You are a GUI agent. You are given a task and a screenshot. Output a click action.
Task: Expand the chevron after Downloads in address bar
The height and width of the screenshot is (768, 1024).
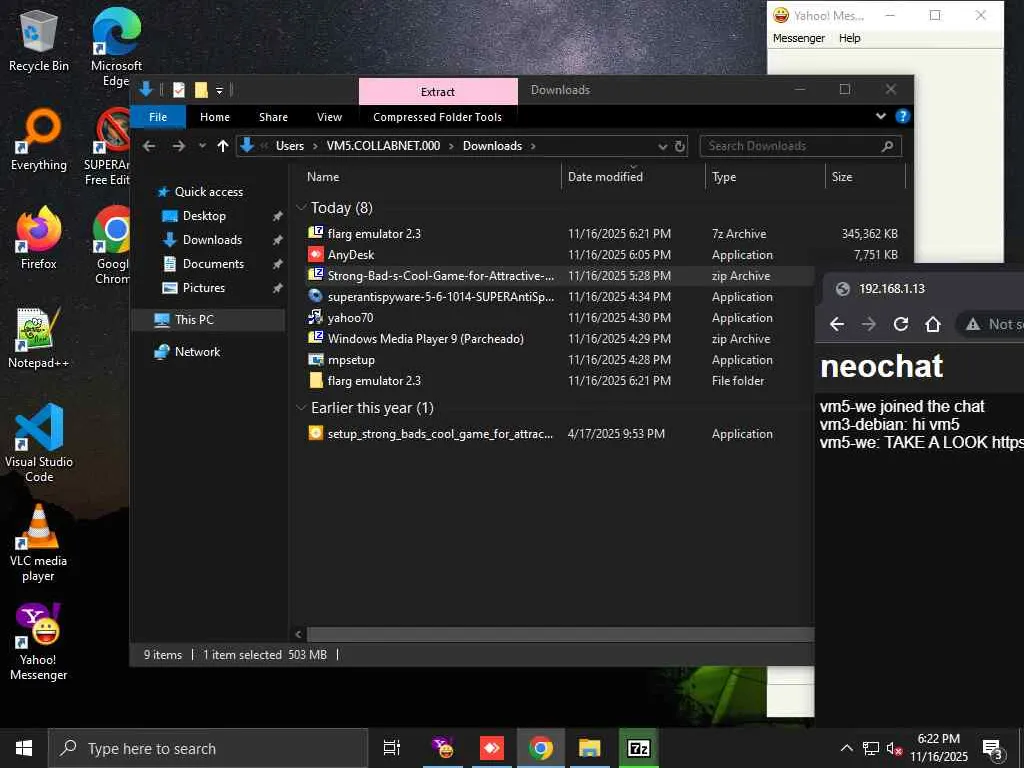533,146
